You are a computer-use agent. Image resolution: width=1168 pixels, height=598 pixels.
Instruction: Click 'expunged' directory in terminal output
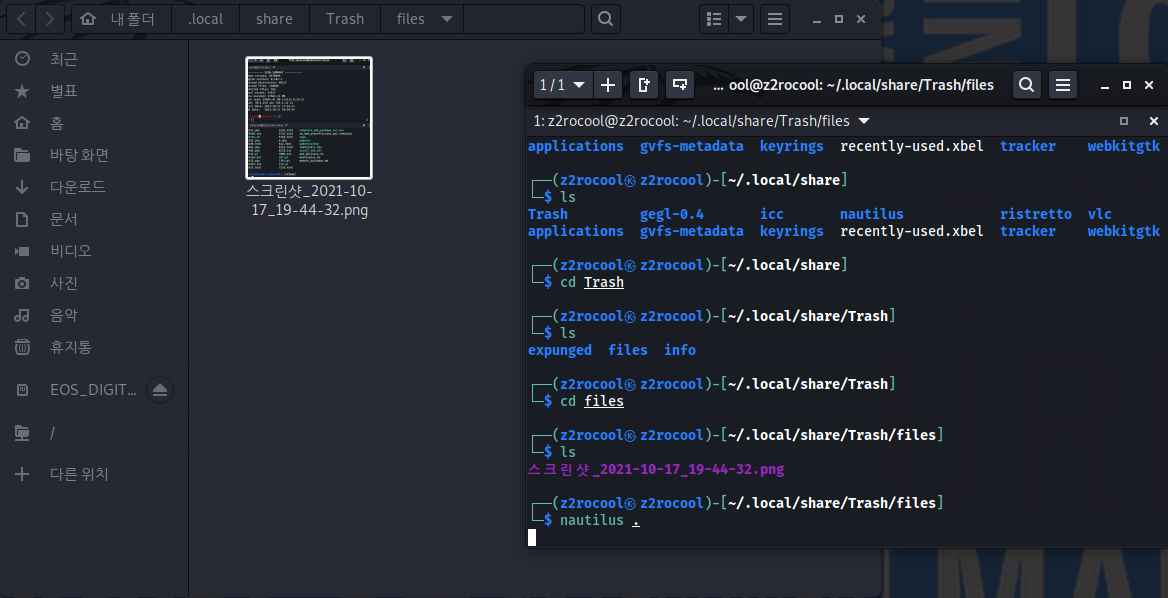click(x=559, y=350)
